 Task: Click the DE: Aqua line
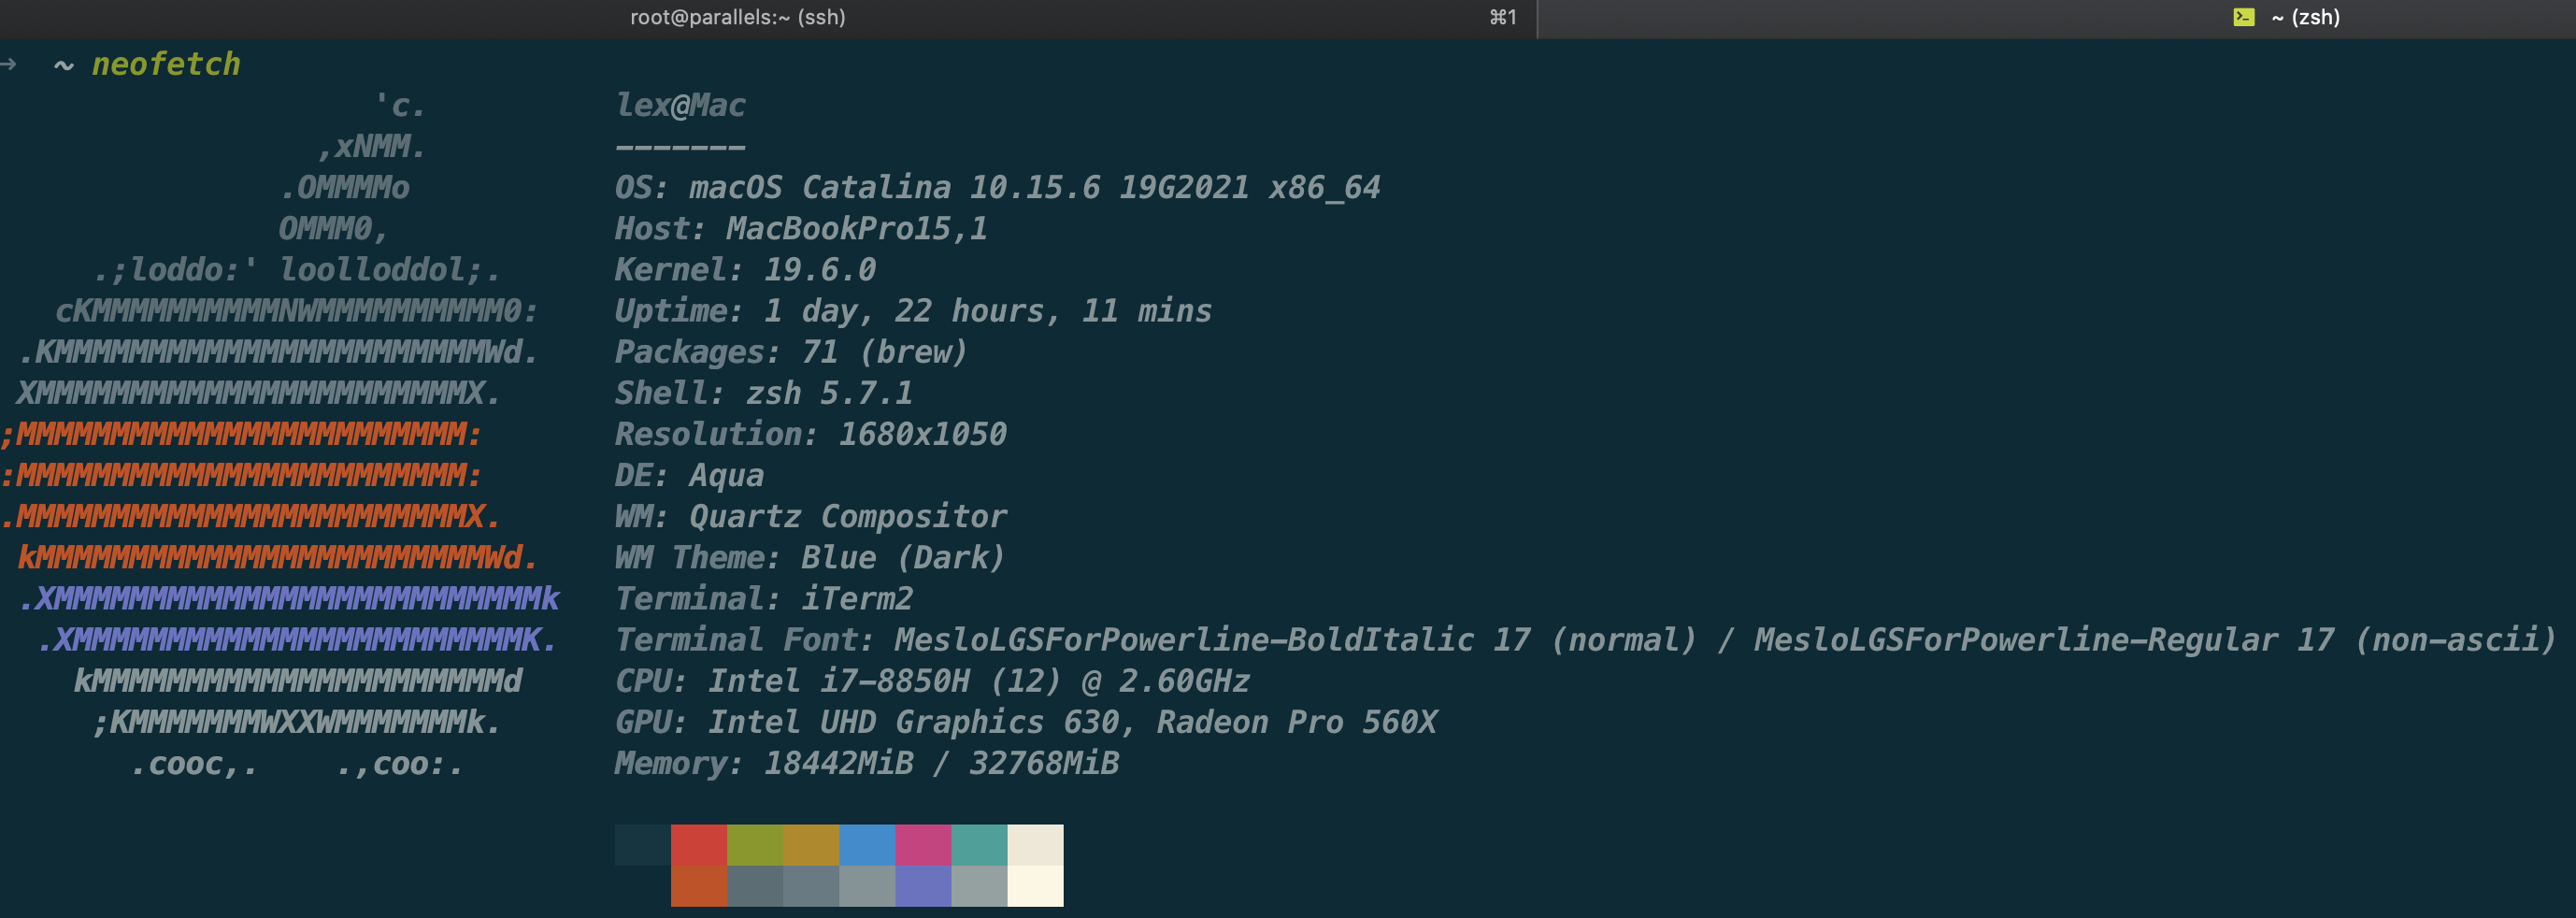point(689,475)
